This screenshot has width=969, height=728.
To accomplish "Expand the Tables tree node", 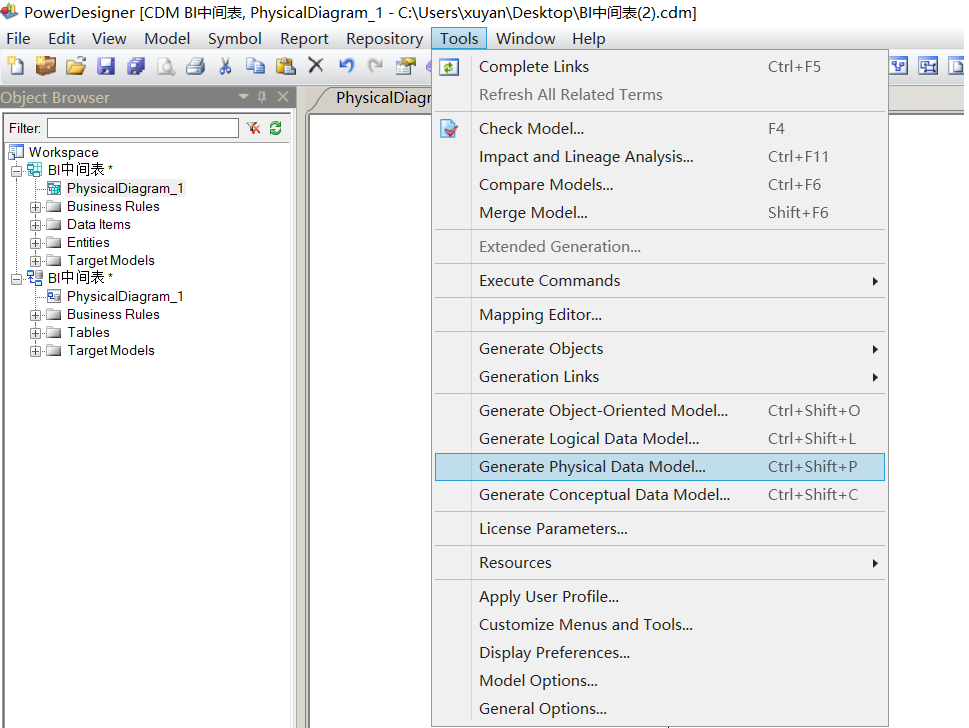I will point(34,332).
